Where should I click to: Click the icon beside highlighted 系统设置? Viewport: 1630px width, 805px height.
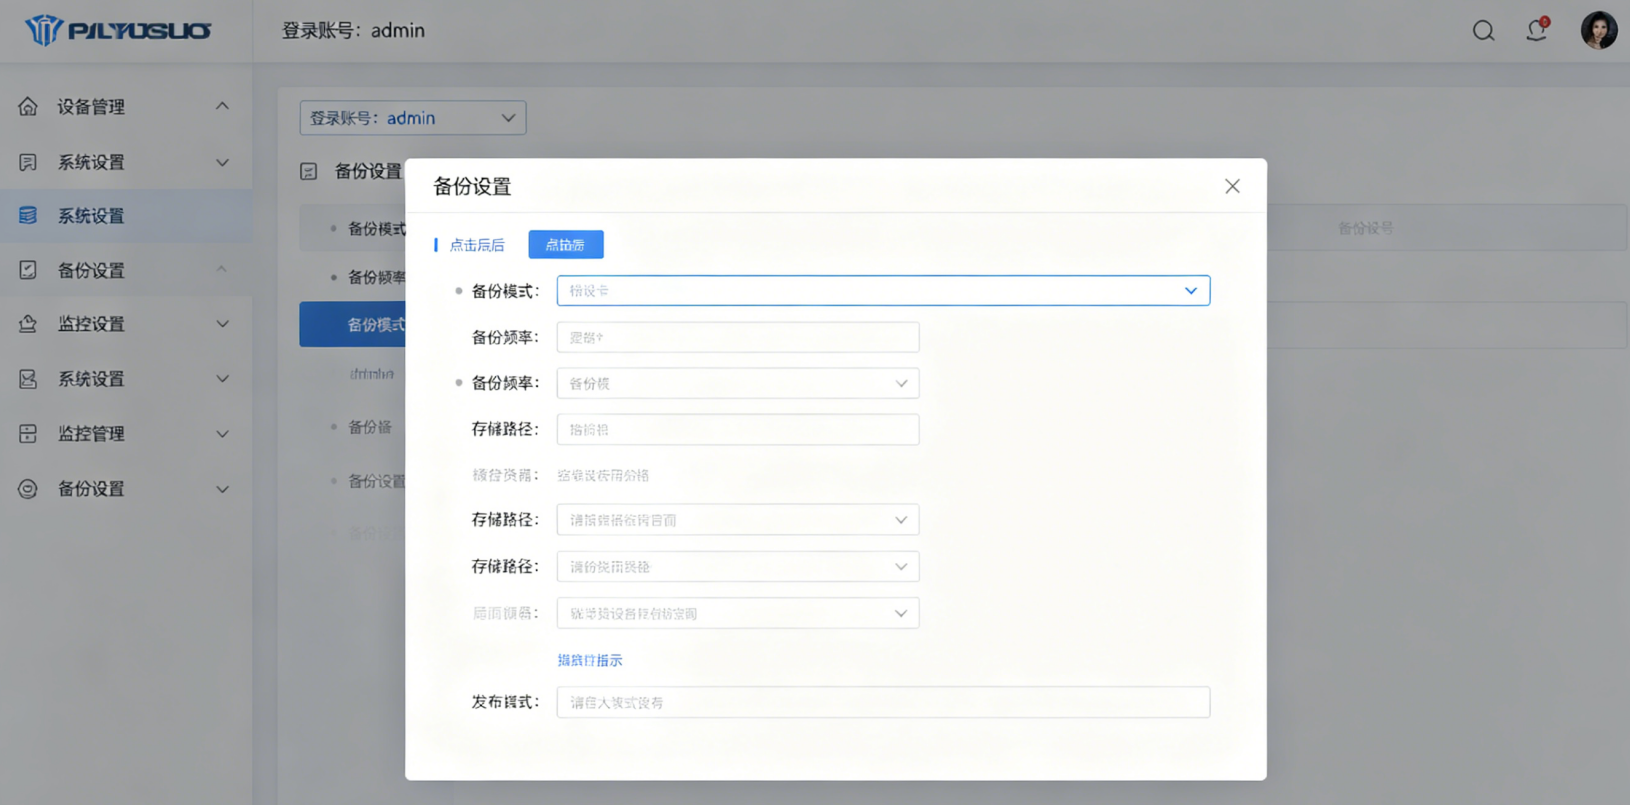(x=28, y=215)
